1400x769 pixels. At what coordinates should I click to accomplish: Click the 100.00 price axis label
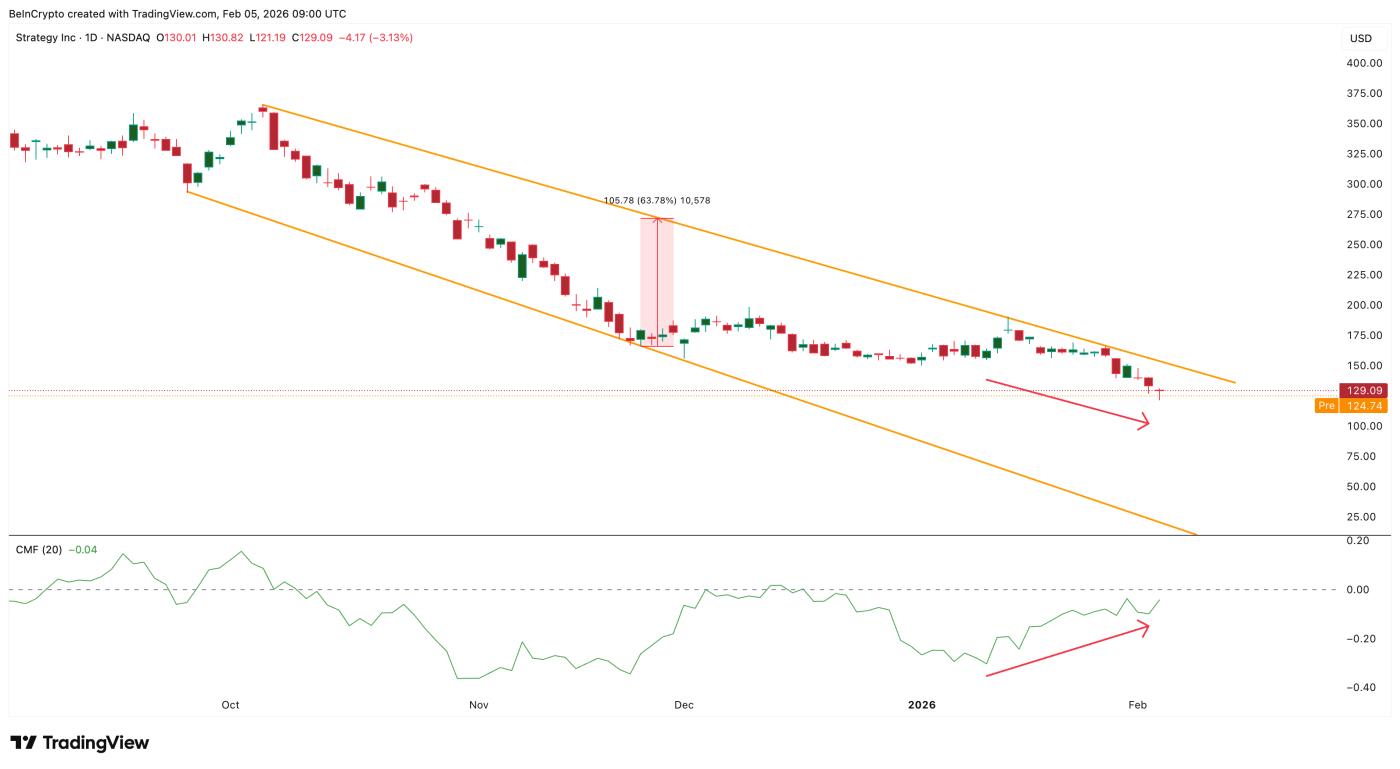click(x=1364, y=426)
